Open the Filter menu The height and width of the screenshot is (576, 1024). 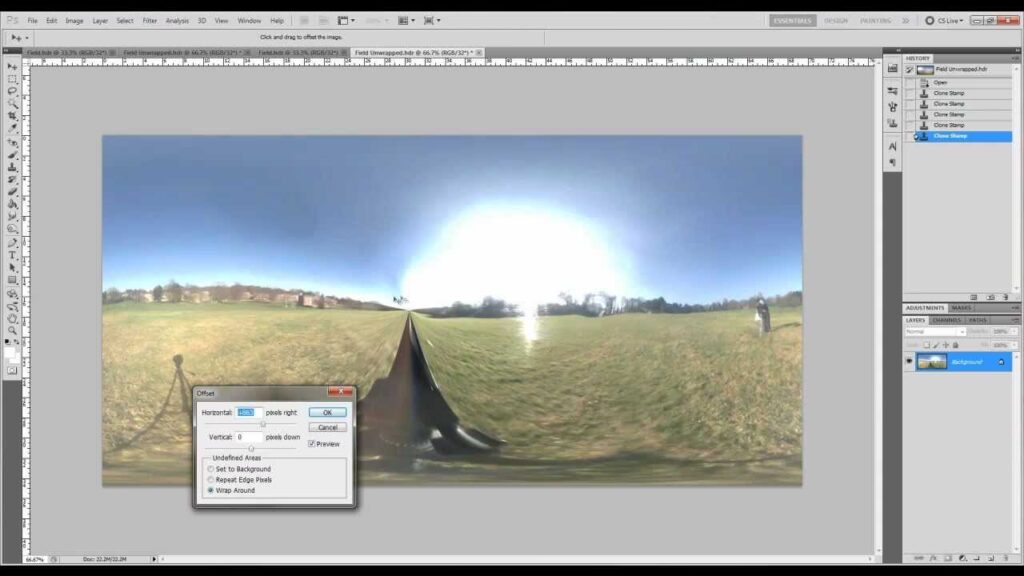(x=149, y=20)
